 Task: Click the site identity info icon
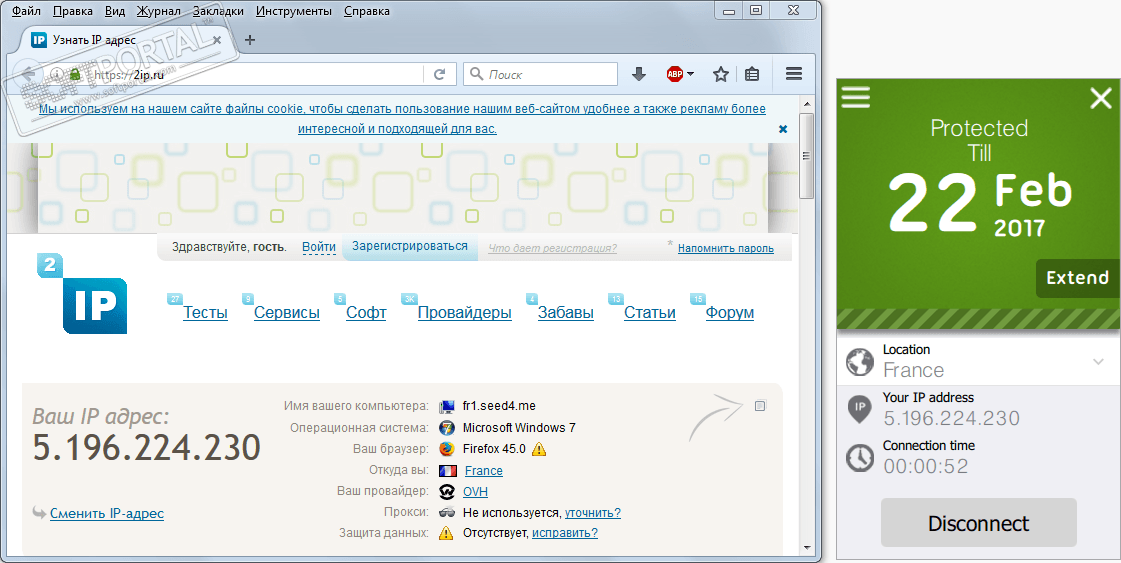[x=56, y=74]
